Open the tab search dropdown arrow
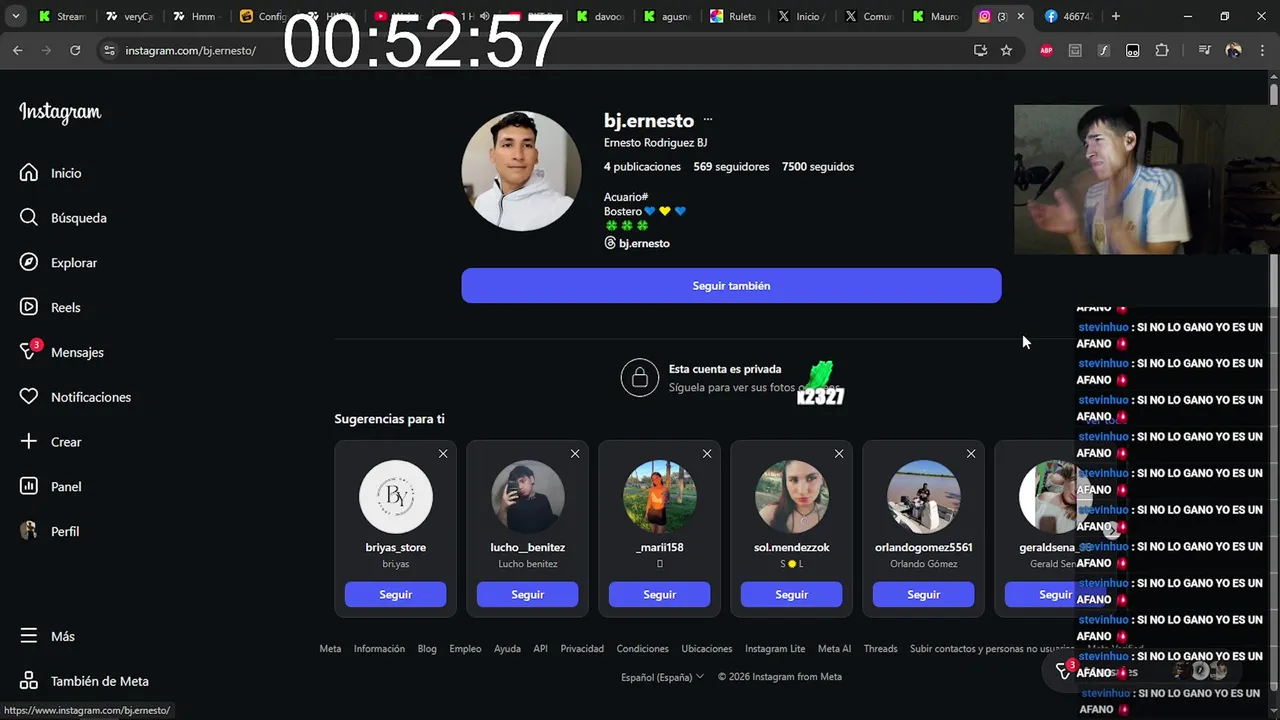The height and width of the screenshot is (720, 1280). click(16, 16)
